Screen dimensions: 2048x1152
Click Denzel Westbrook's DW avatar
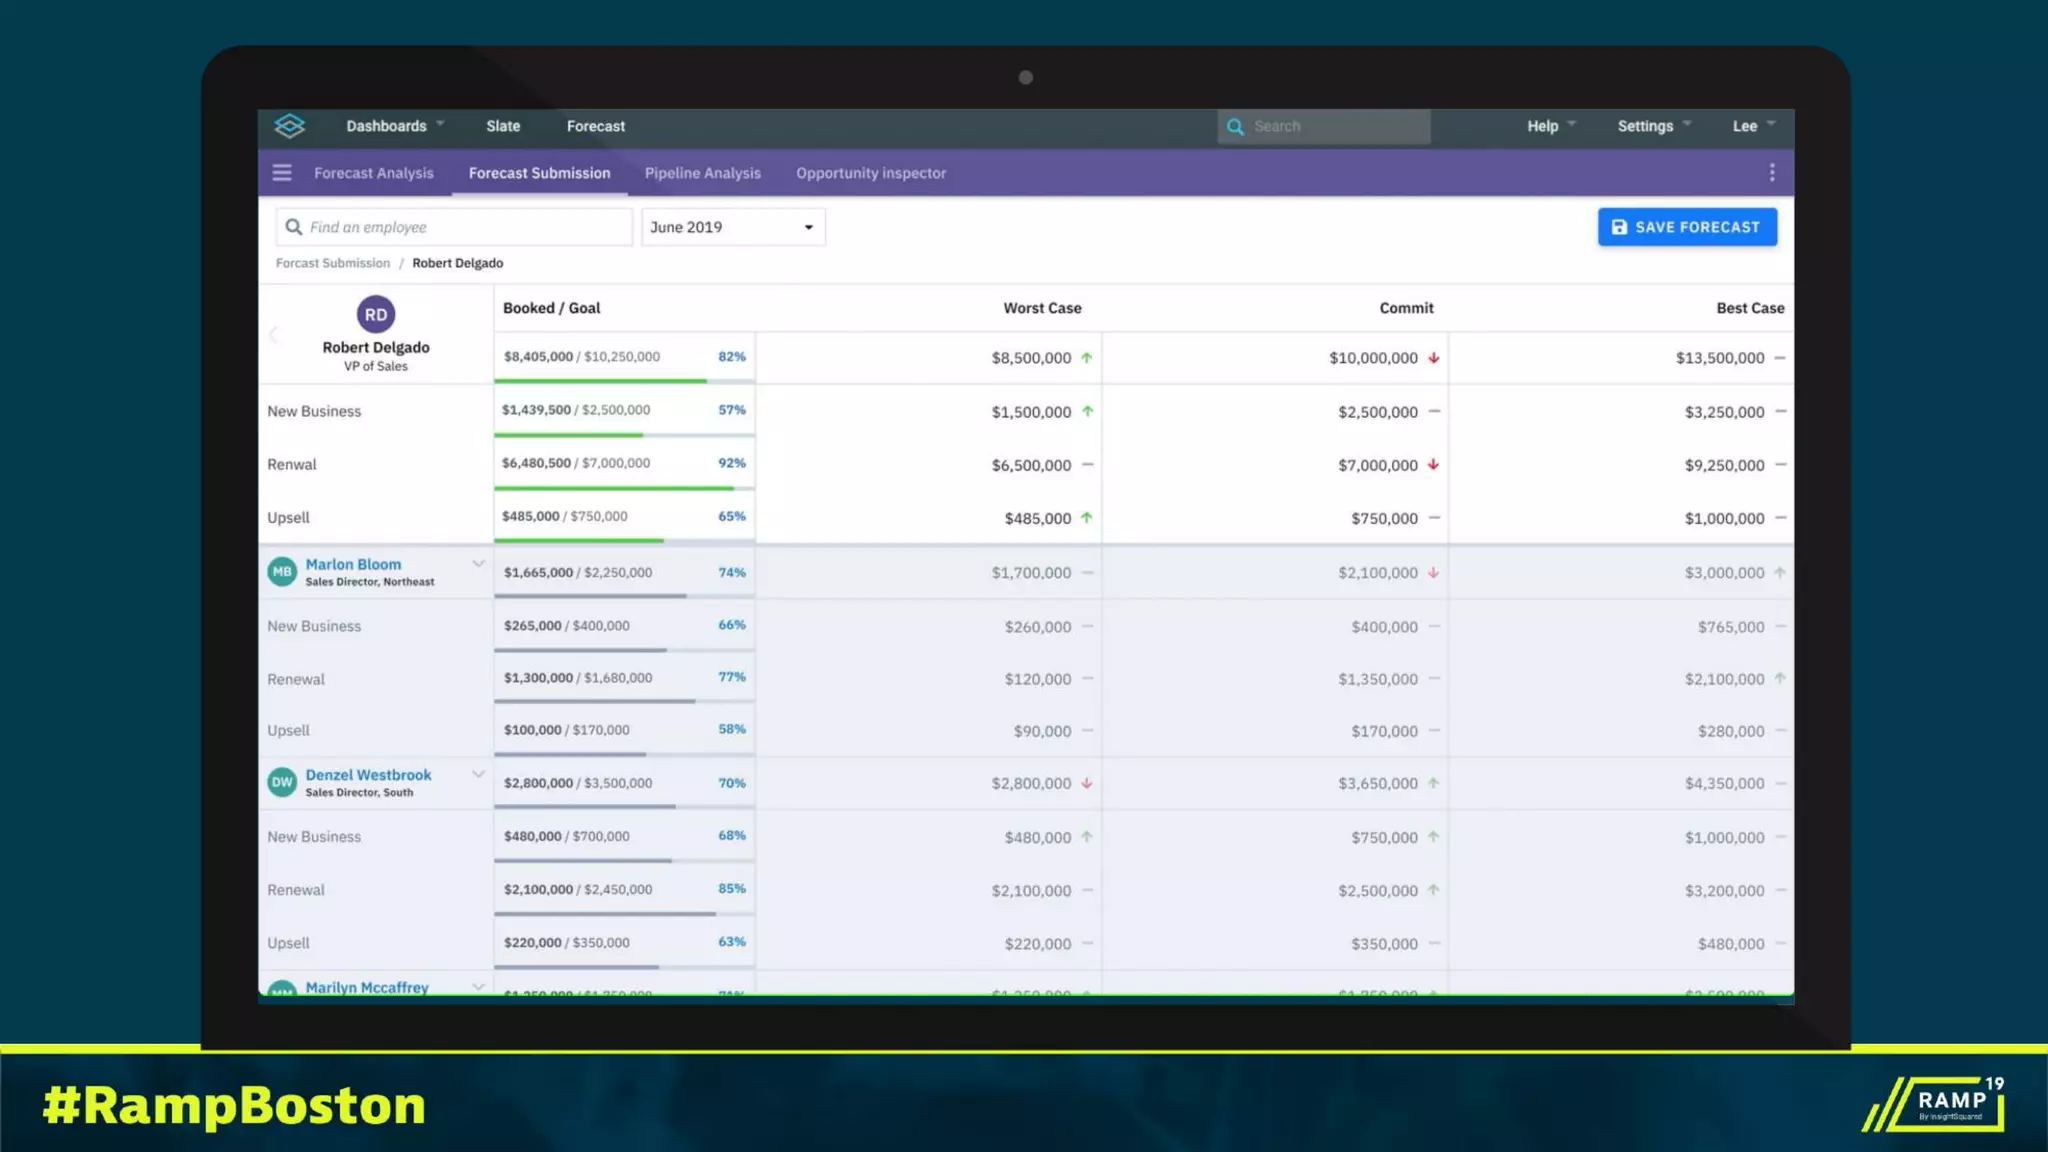point(282,782)
